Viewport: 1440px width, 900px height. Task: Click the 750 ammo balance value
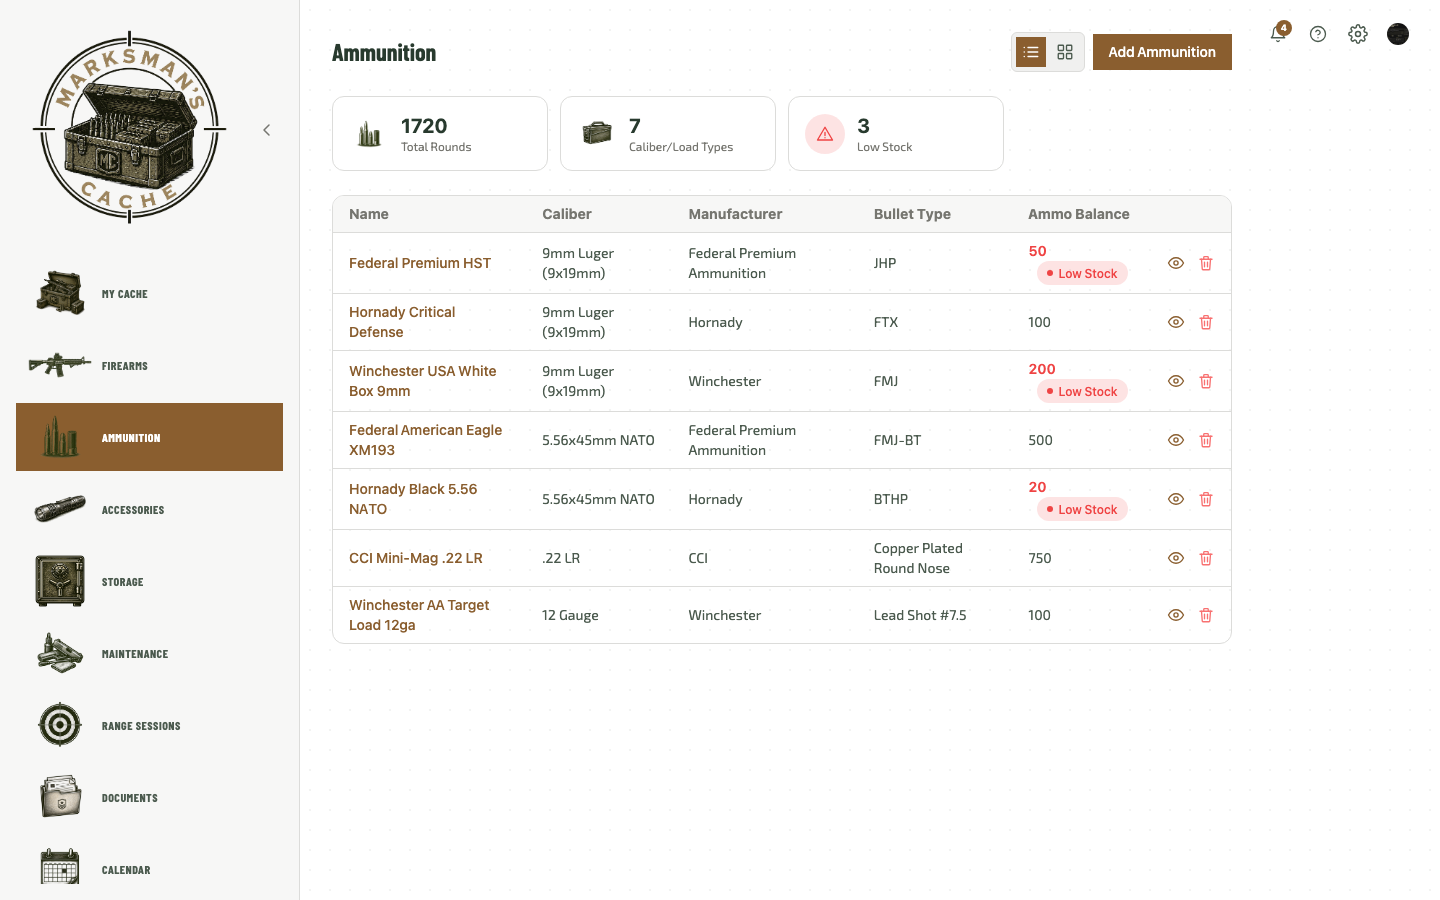[1040, 558]
